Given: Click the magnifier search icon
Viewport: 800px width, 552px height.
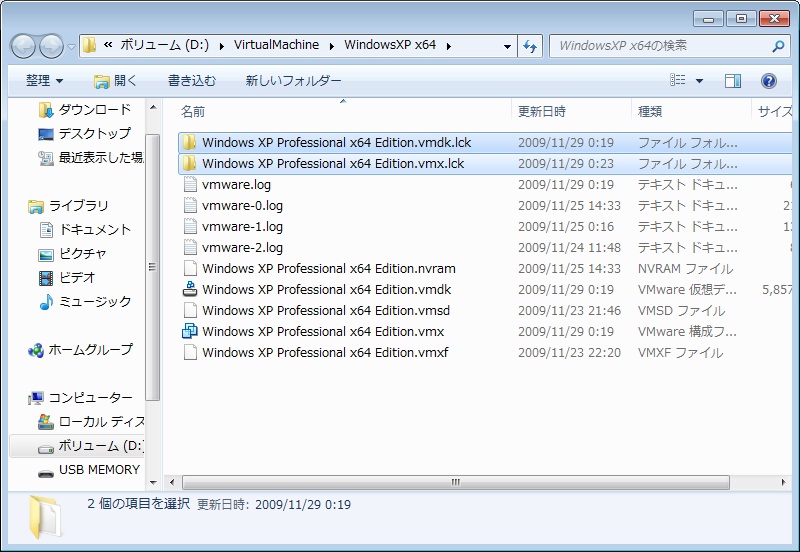Looking at the screenshot, I should 778,46.
